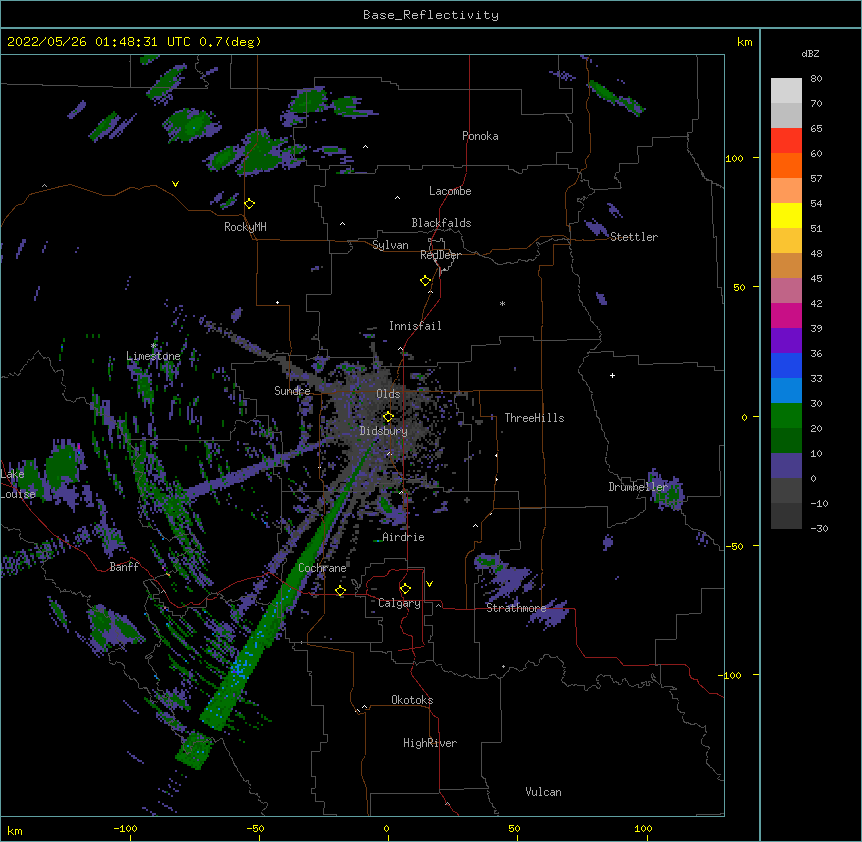
Task: Click the 80 value in the dBZ legend
Action: [x=816, y=79]
